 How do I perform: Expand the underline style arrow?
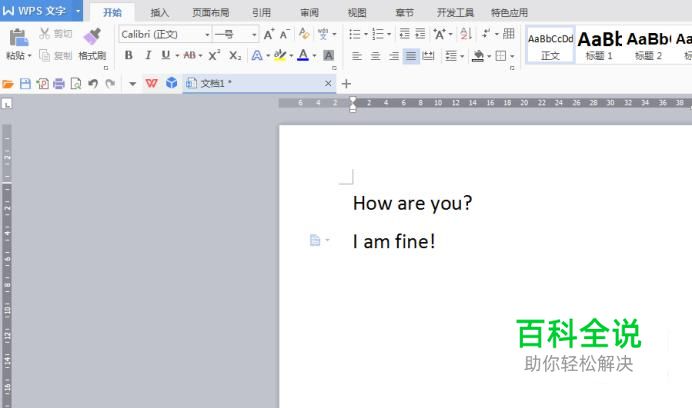tap(177, 56)
